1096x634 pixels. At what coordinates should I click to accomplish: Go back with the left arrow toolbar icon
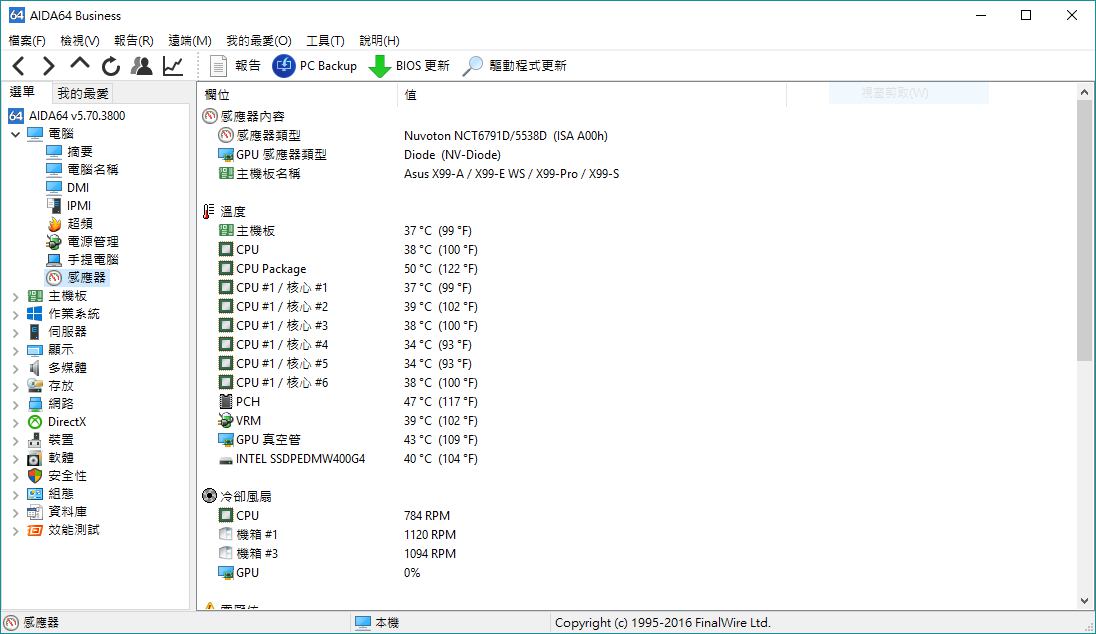[19, 66]
